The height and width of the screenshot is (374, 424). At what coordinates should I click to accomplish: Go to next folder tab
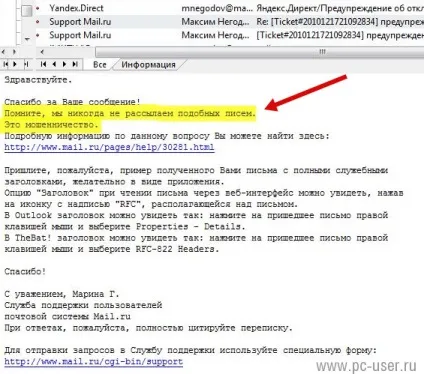15,64
